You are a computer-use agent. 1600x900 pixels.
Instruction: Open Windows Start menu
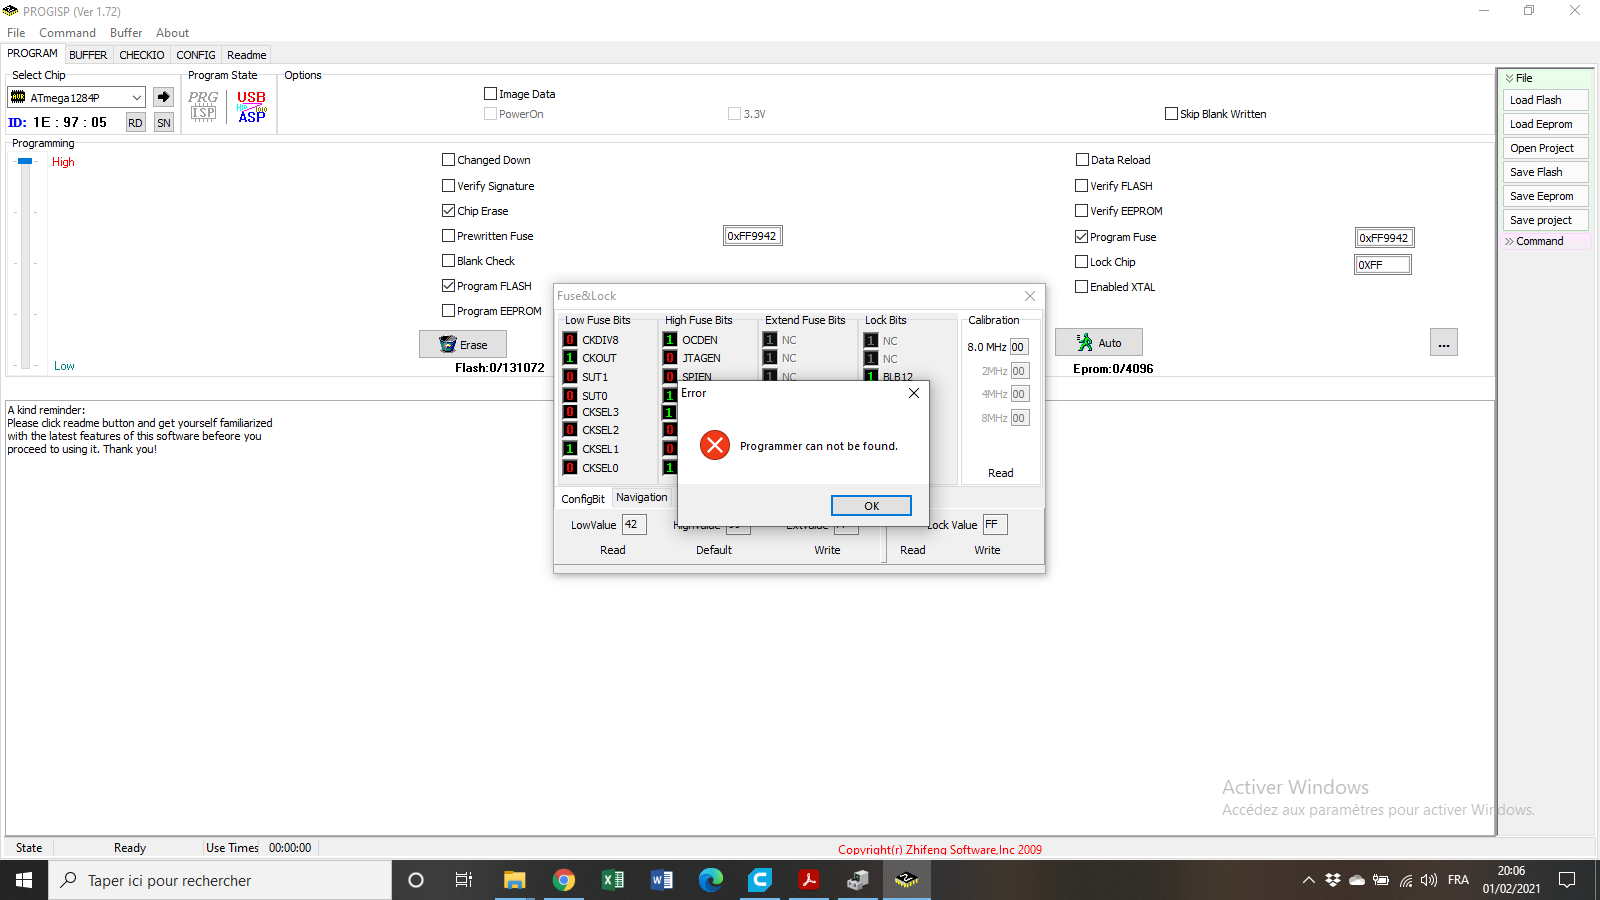24,880
